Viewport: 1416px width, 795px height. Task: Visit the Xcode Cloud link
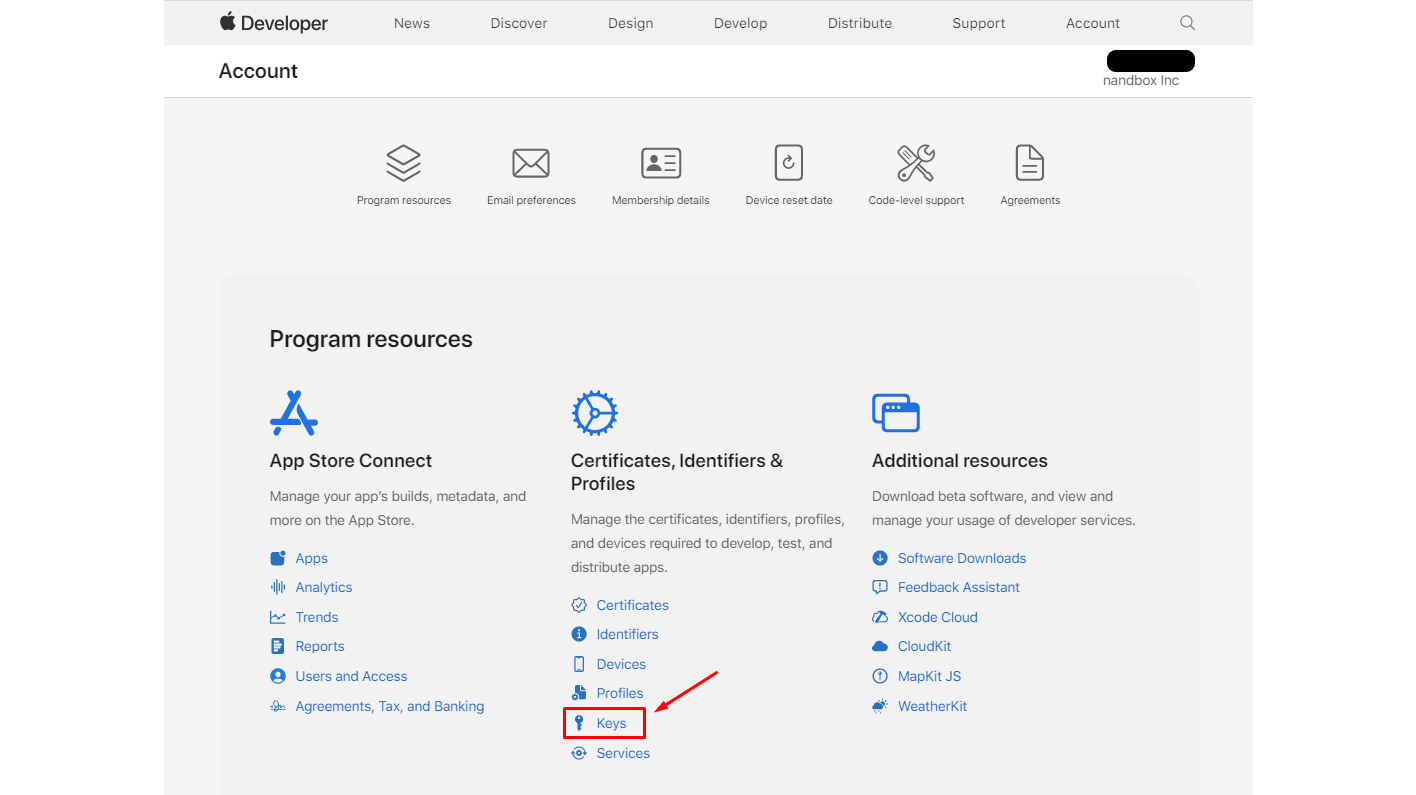(936, 617)
